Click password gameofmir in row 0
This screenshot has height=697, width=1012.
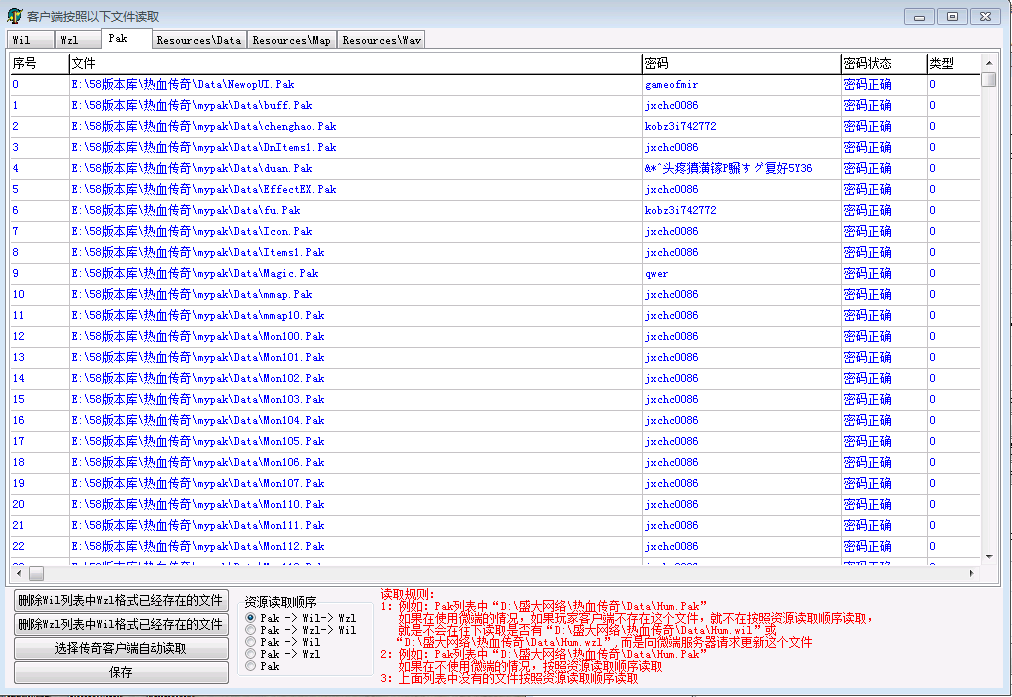(671, 85)
